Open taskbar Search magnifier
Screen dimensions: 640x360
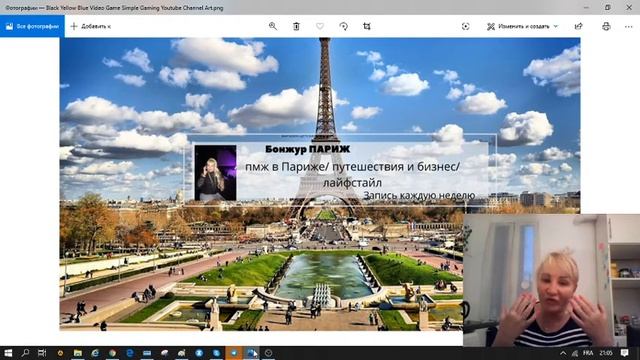(25, 353)
